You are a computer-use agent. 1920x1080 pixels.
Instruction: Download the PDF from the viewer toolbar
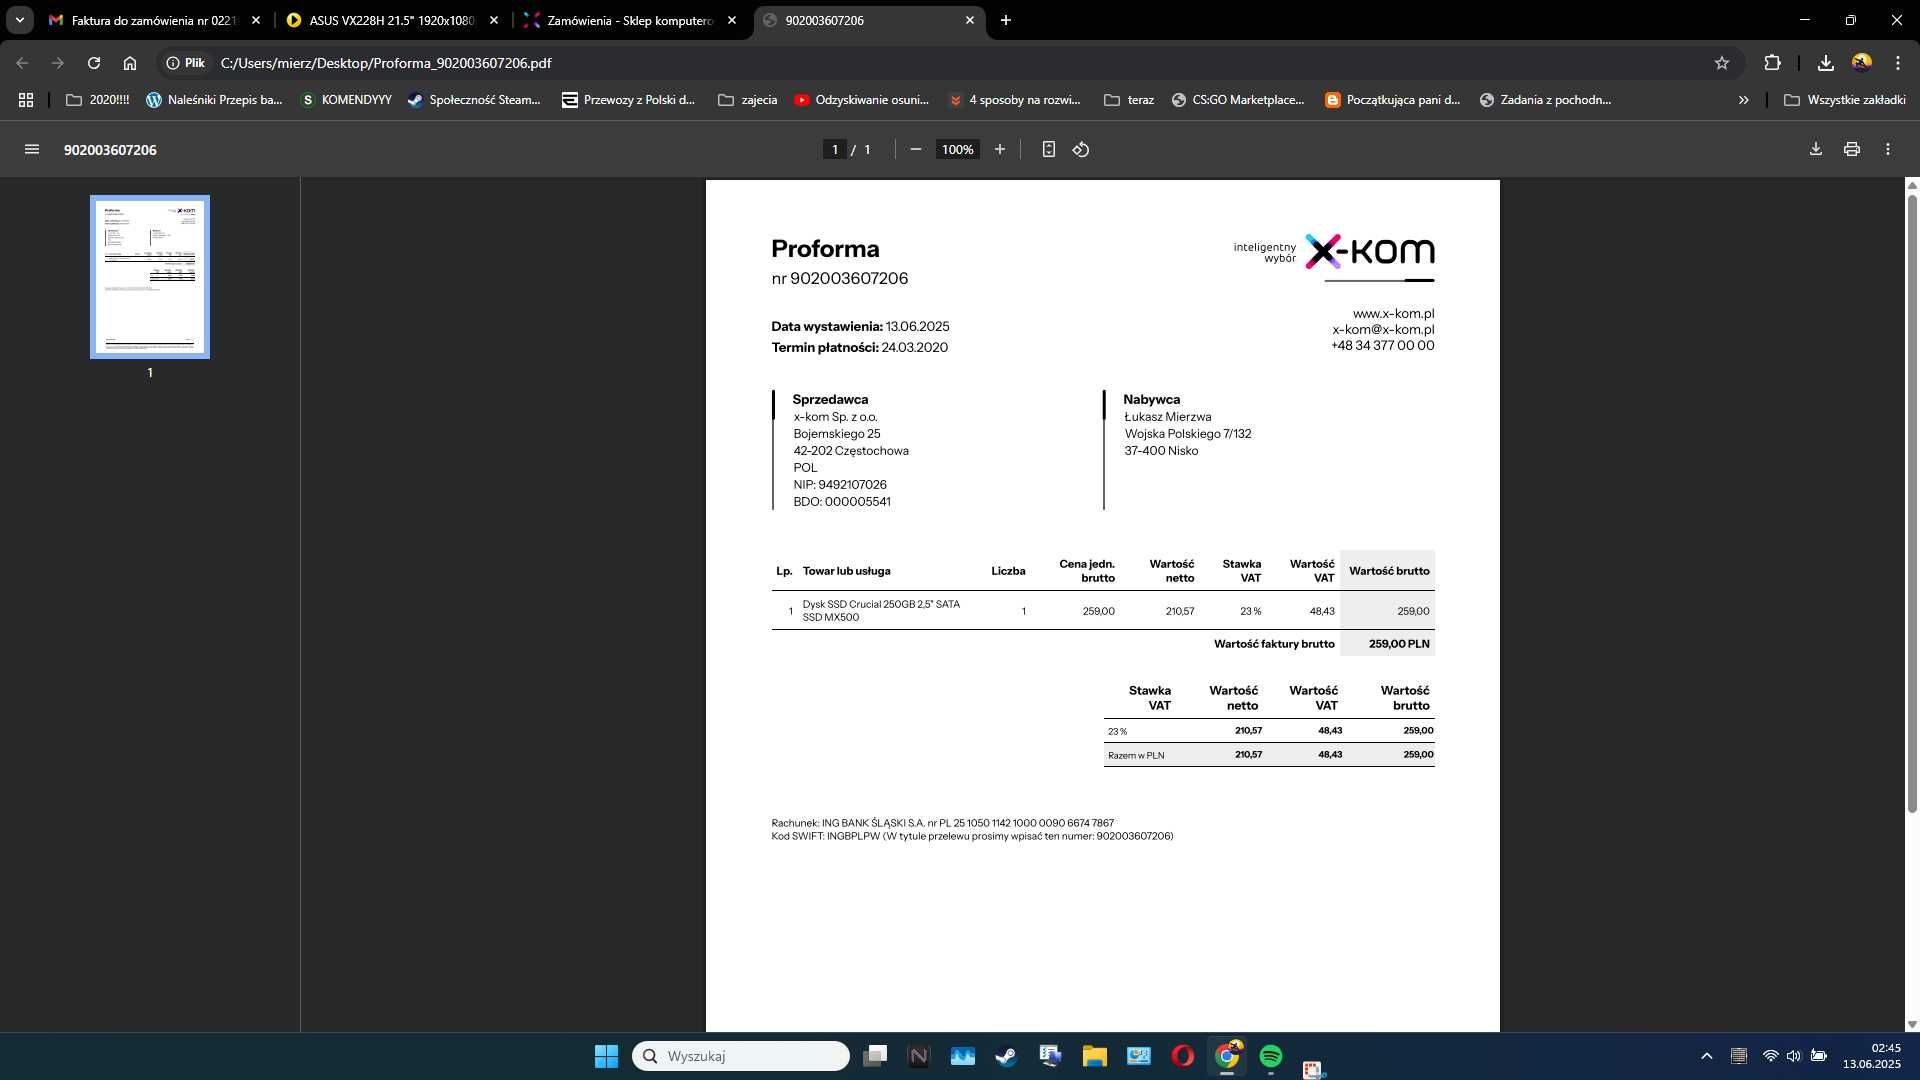(x=1816, y=149)
